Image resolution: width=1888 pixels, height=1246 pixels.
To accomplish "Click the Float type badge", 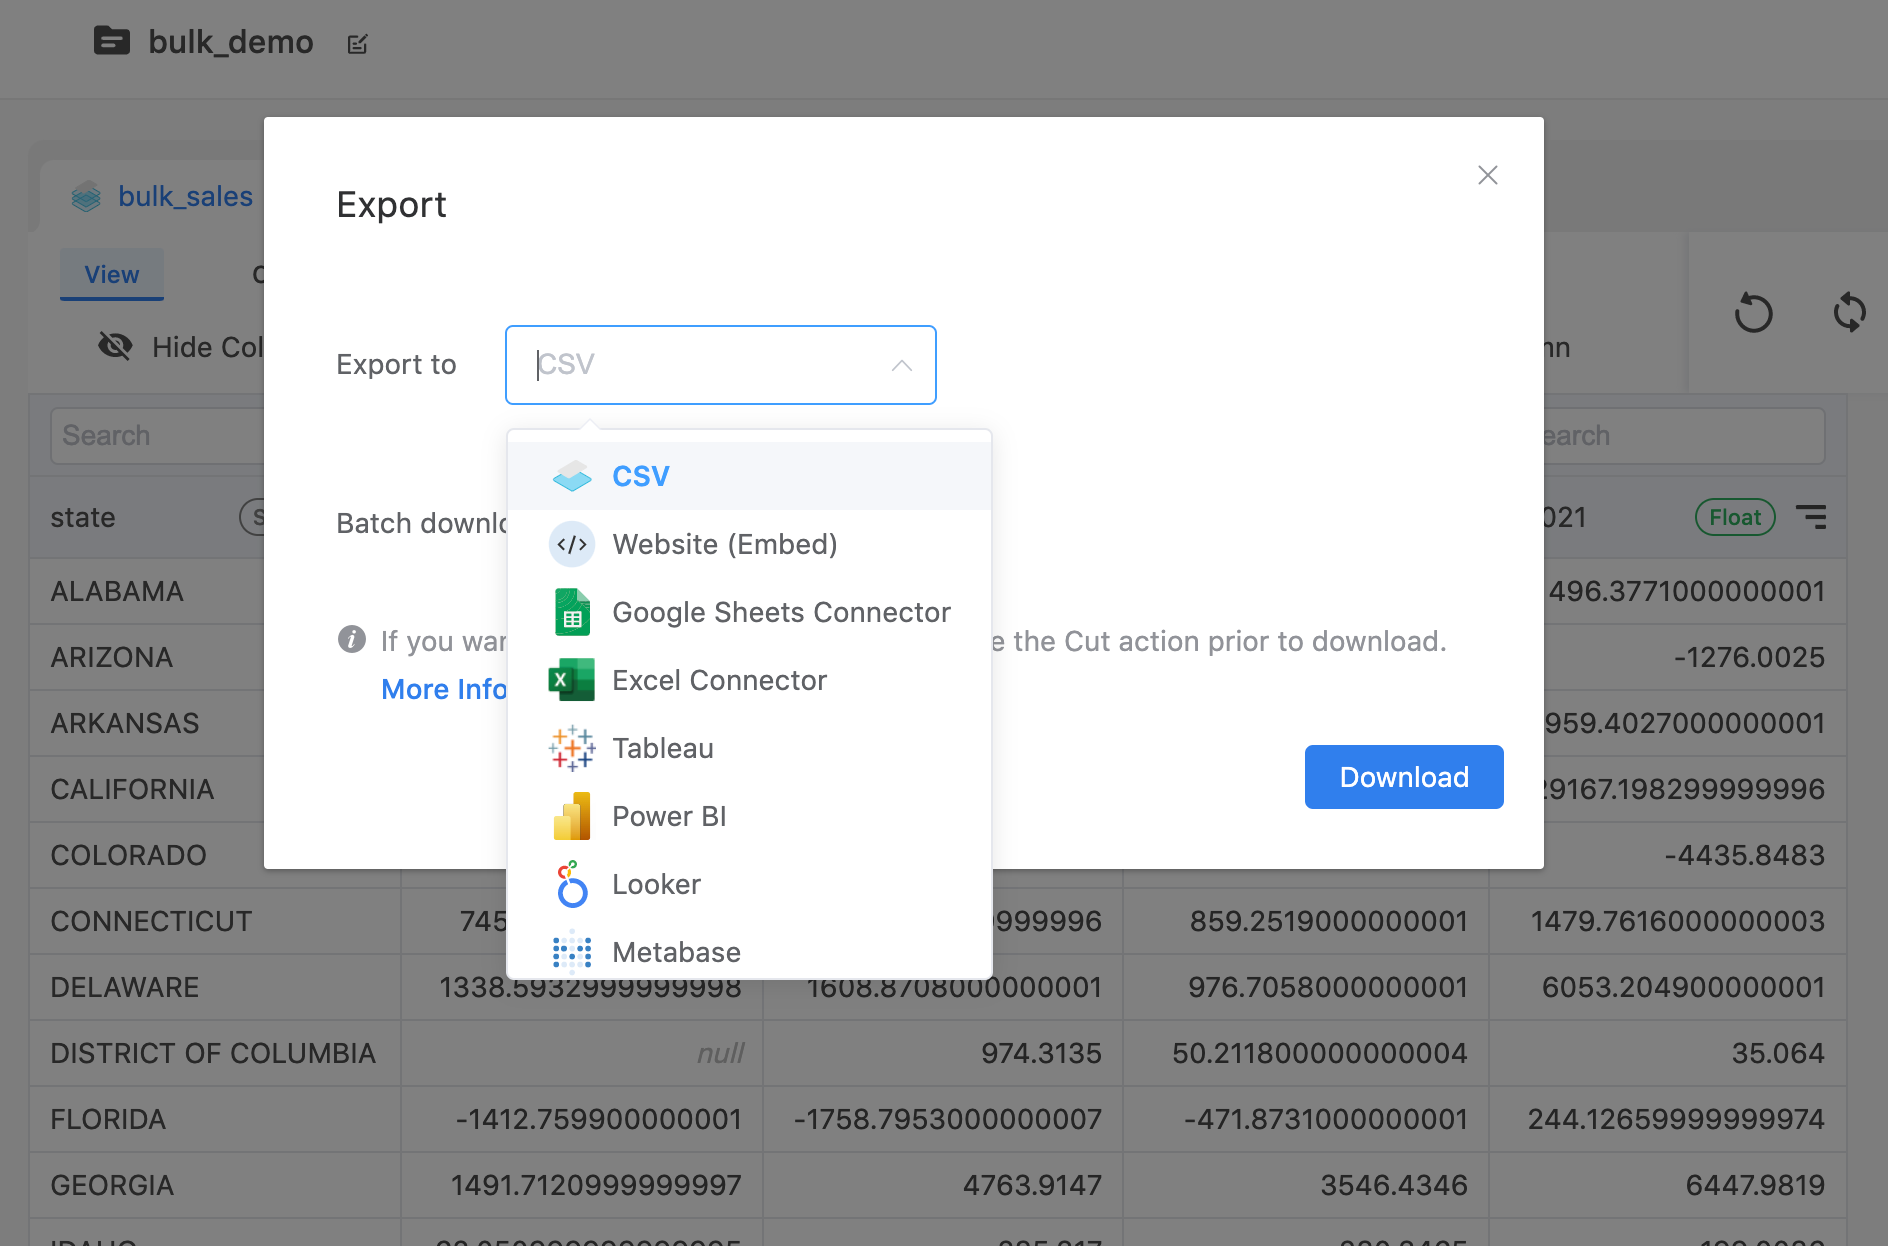I will point(1735,517).
